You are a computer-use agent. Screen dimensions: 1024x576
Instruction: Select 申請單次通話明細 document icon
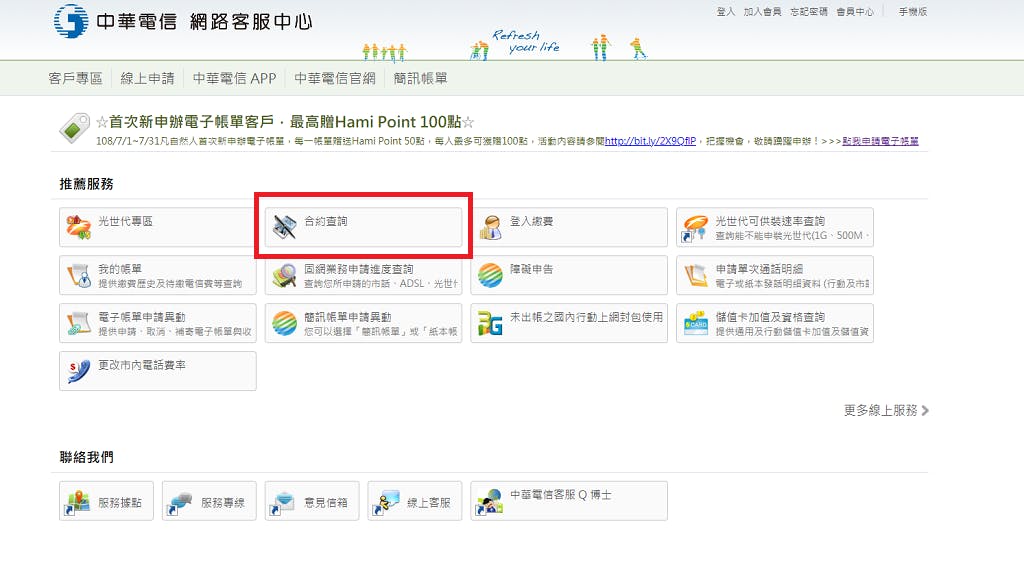tap(696, 276)
